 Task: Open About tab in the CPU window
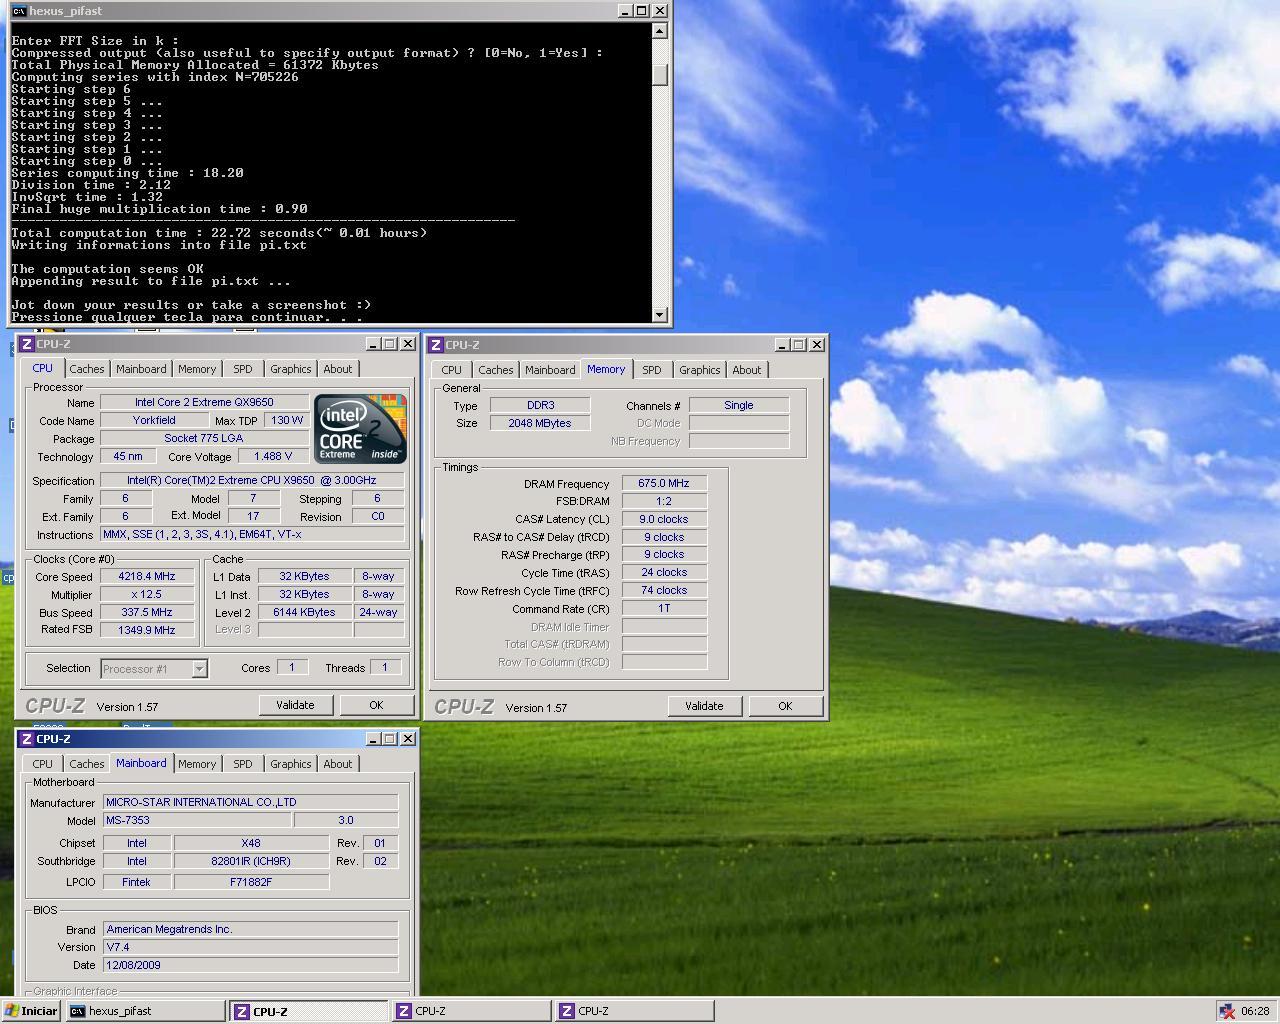[338, 369]
